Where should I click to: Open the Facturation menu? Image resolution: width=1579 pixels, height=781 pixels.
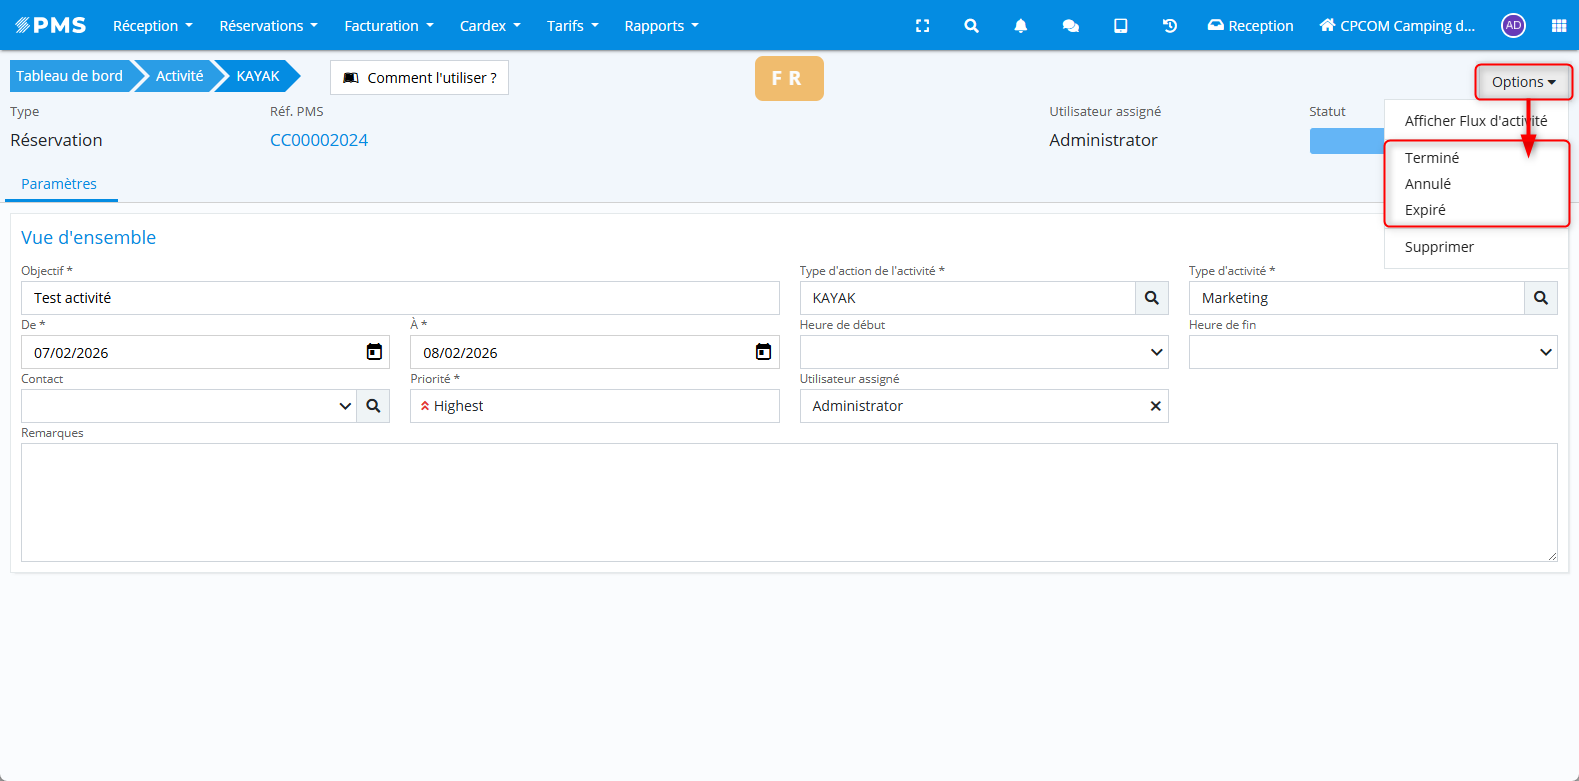coord(388,26)
